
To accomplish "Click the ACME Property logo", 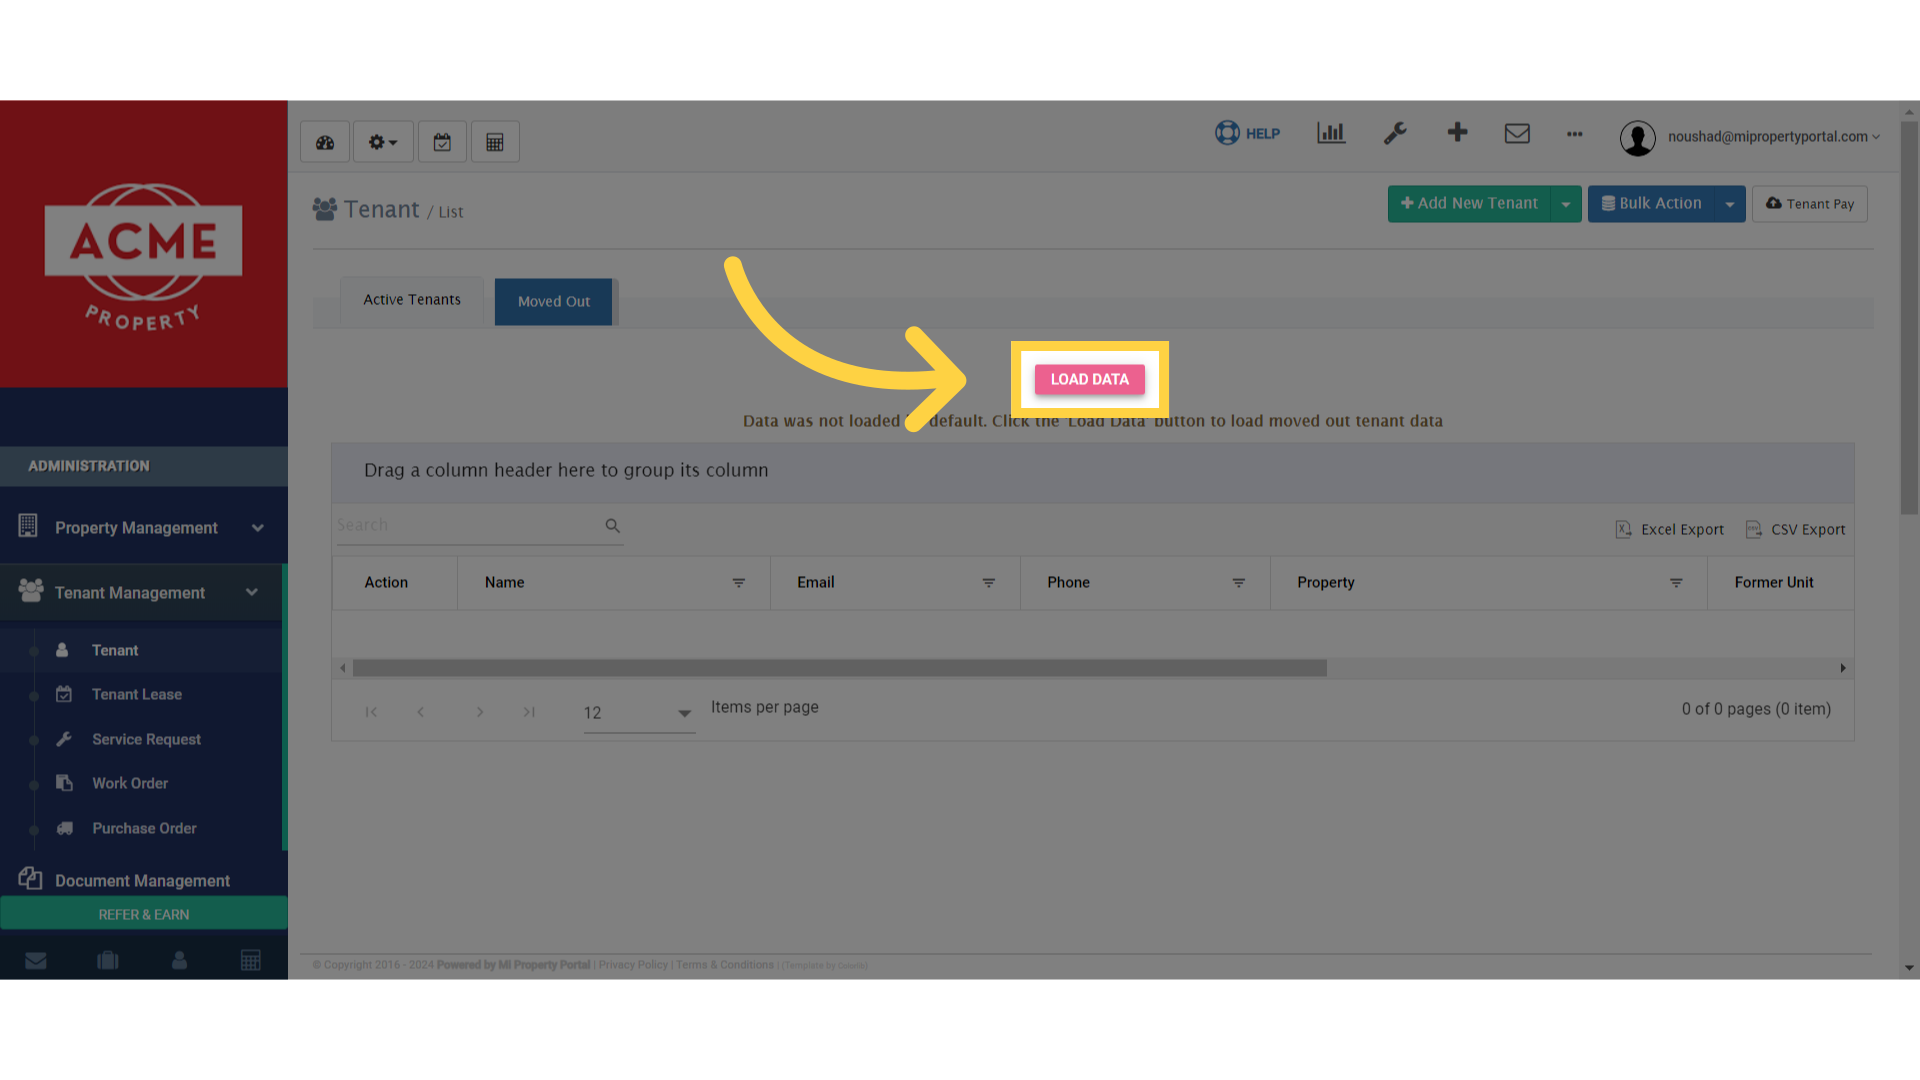I will [x=143, y=257].
